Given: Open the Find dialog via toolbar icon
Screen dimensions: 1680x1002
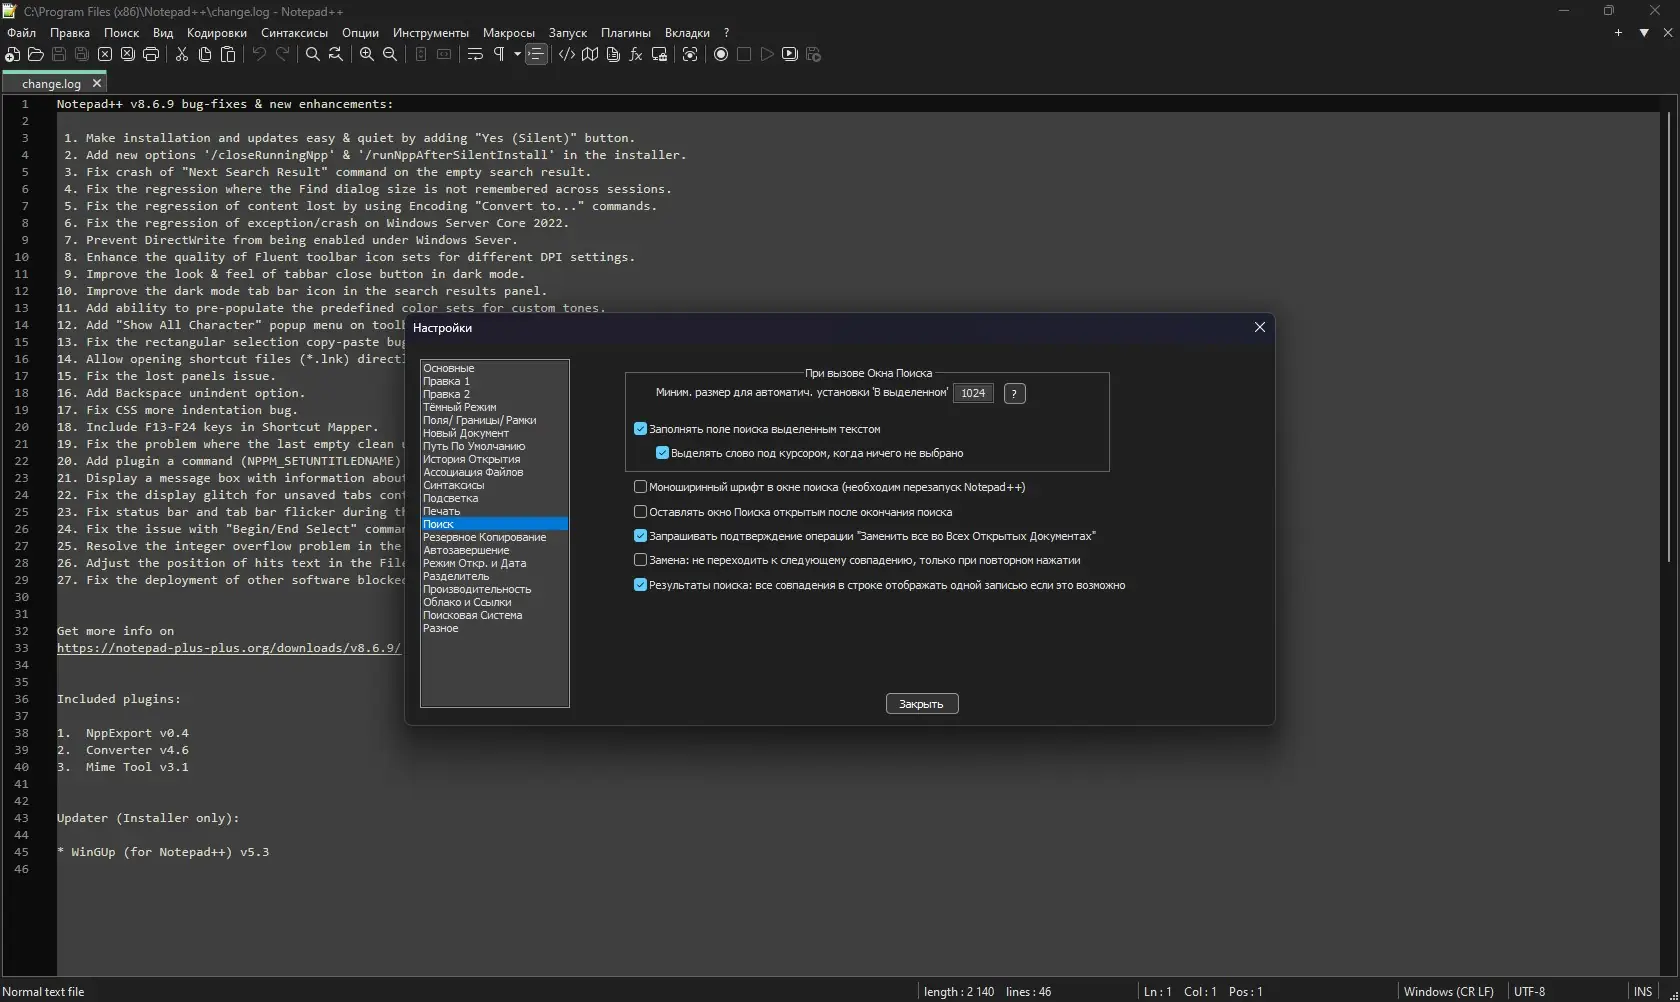Looking at the screenshot, I should point(312,55).
